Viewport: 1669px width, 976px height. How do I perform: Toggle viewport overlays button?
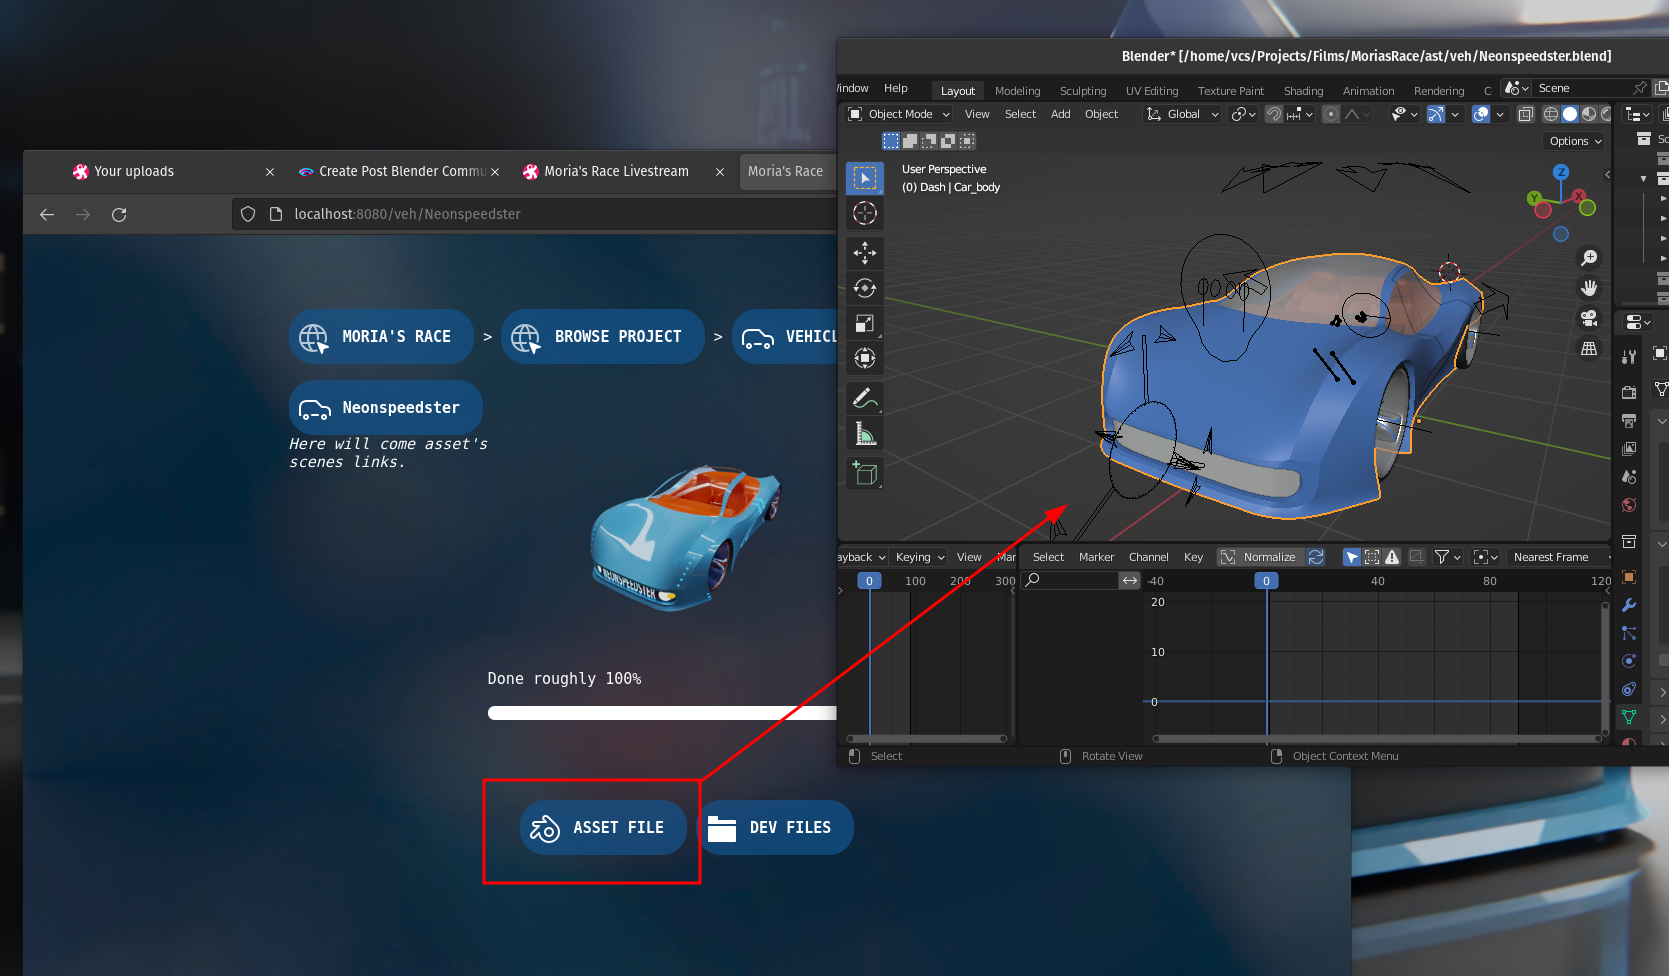(1481, 114)
